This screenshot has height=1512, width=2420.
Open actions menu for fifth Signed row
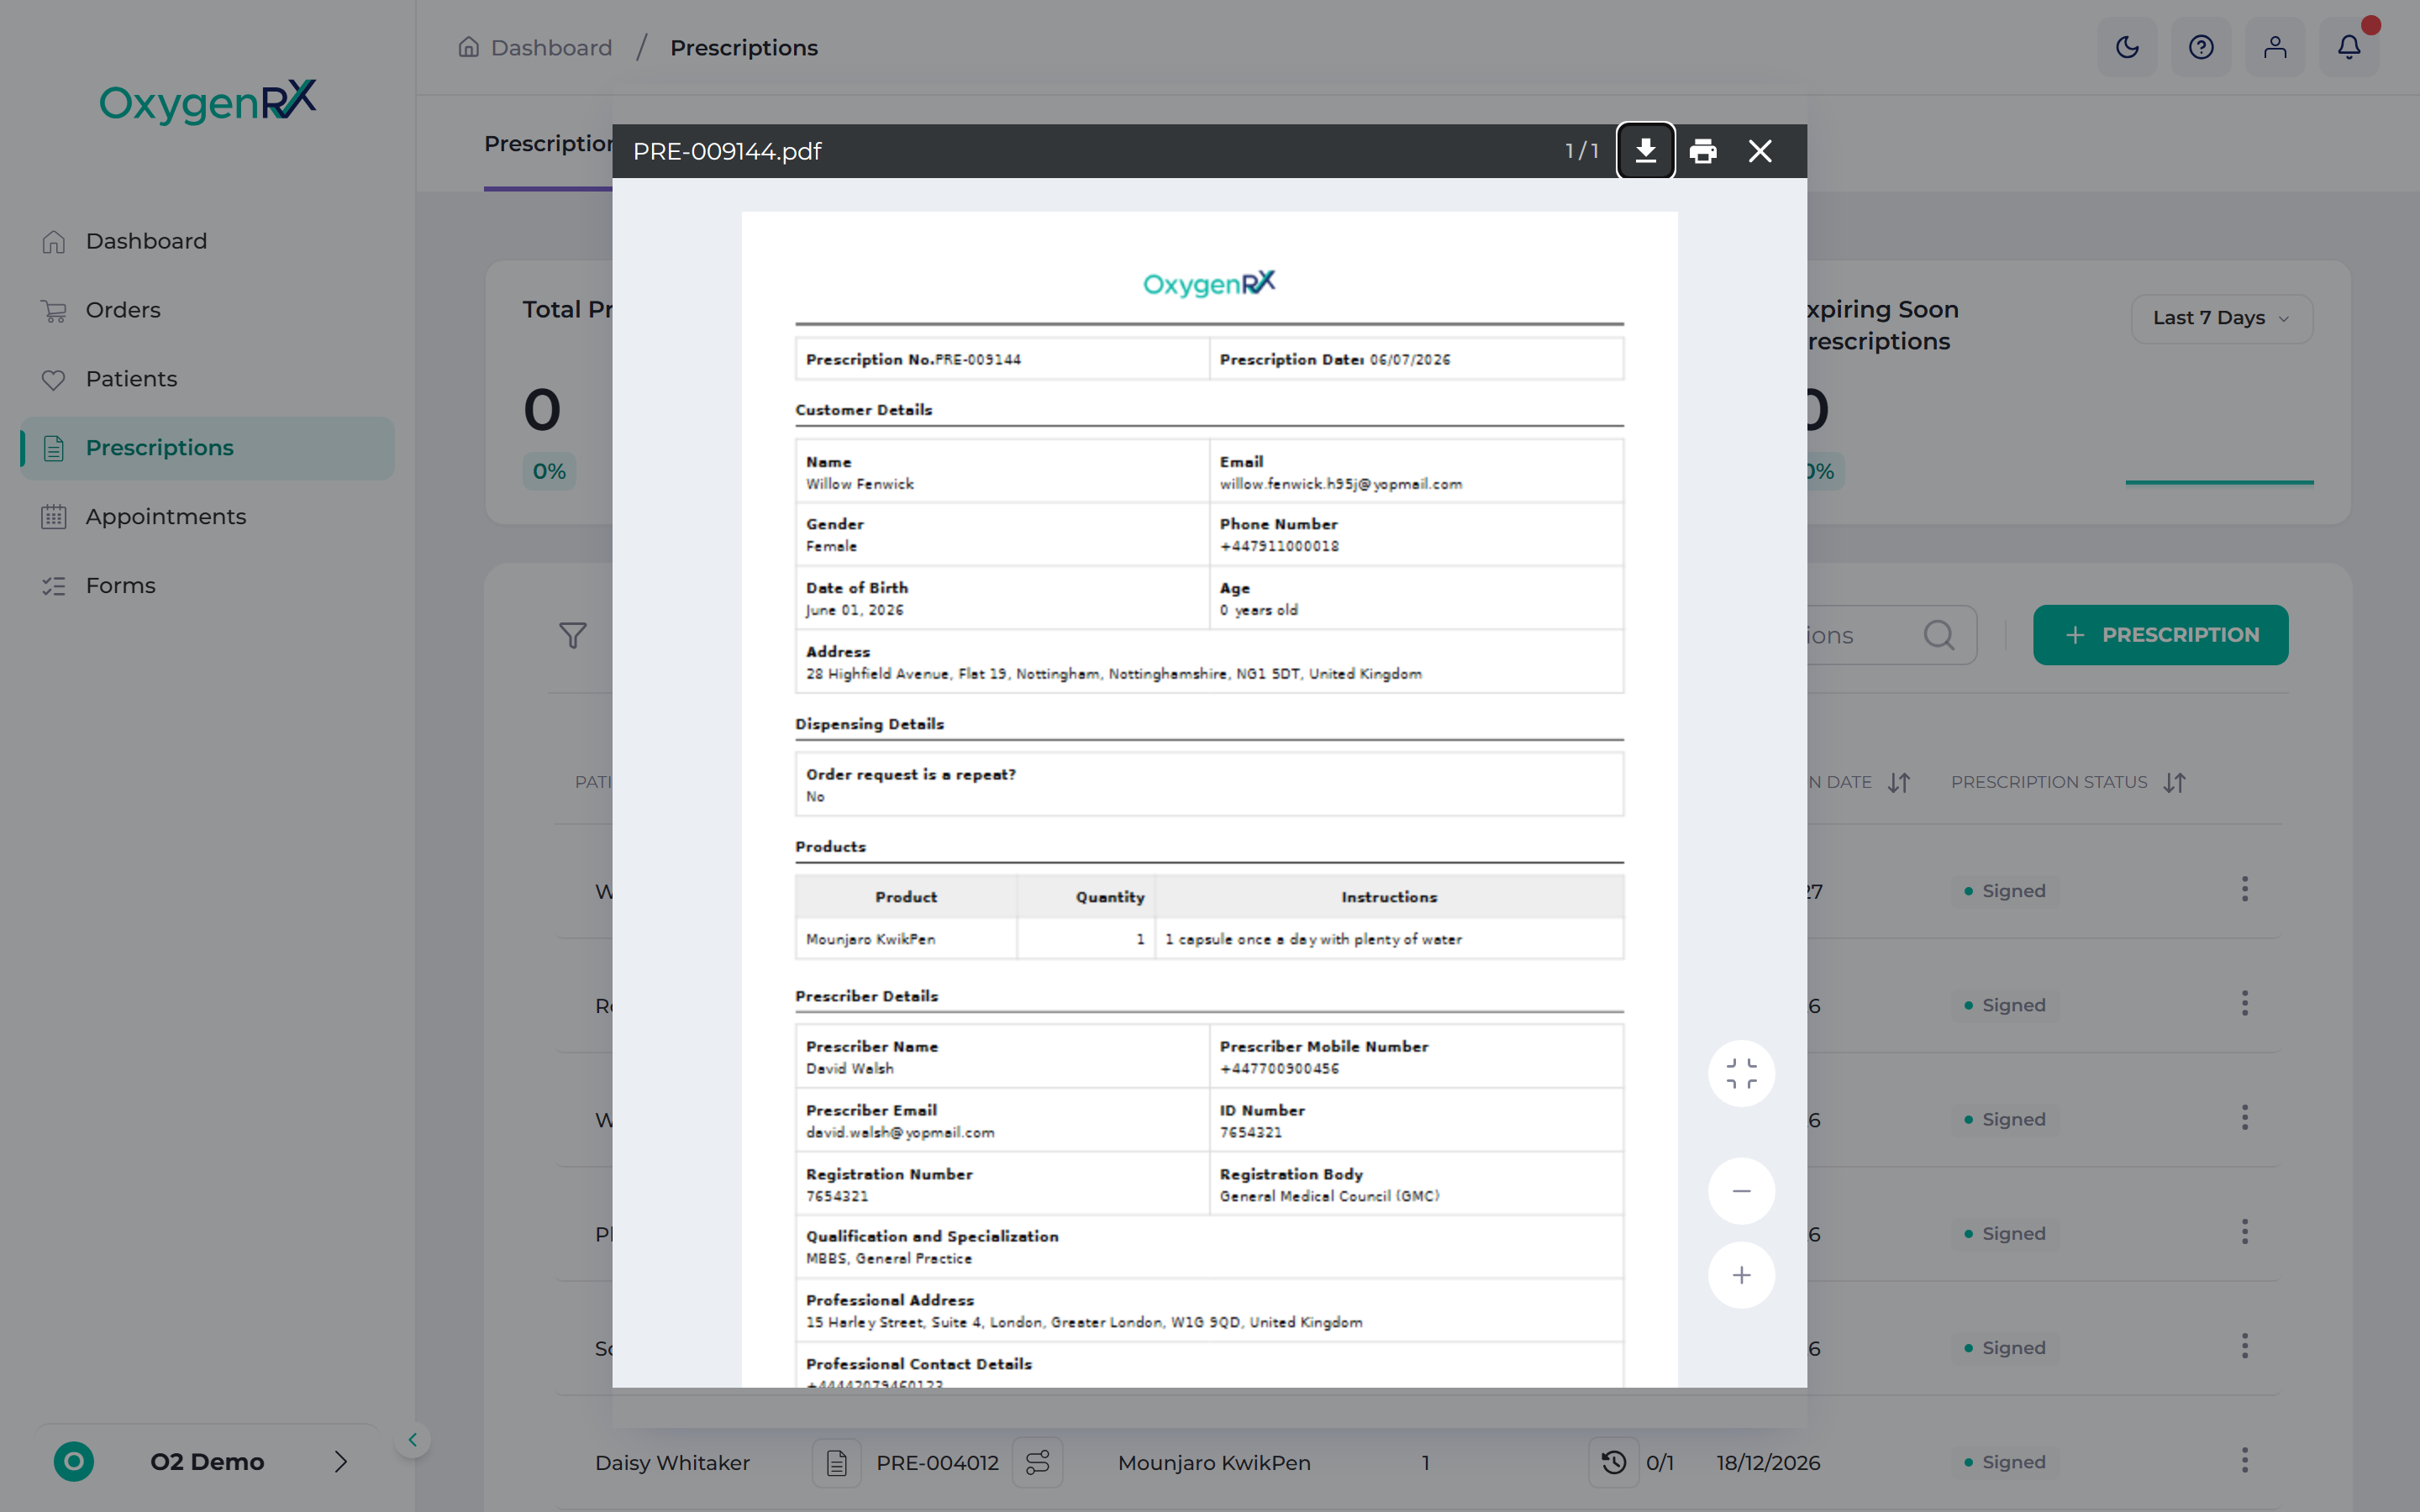coord(2245,1347)
